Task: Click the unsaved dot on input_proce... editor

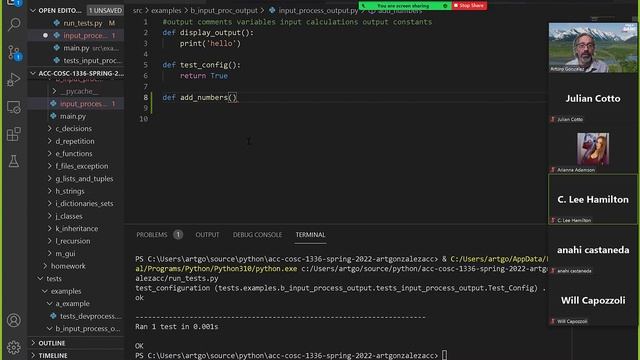Action: 45,36
